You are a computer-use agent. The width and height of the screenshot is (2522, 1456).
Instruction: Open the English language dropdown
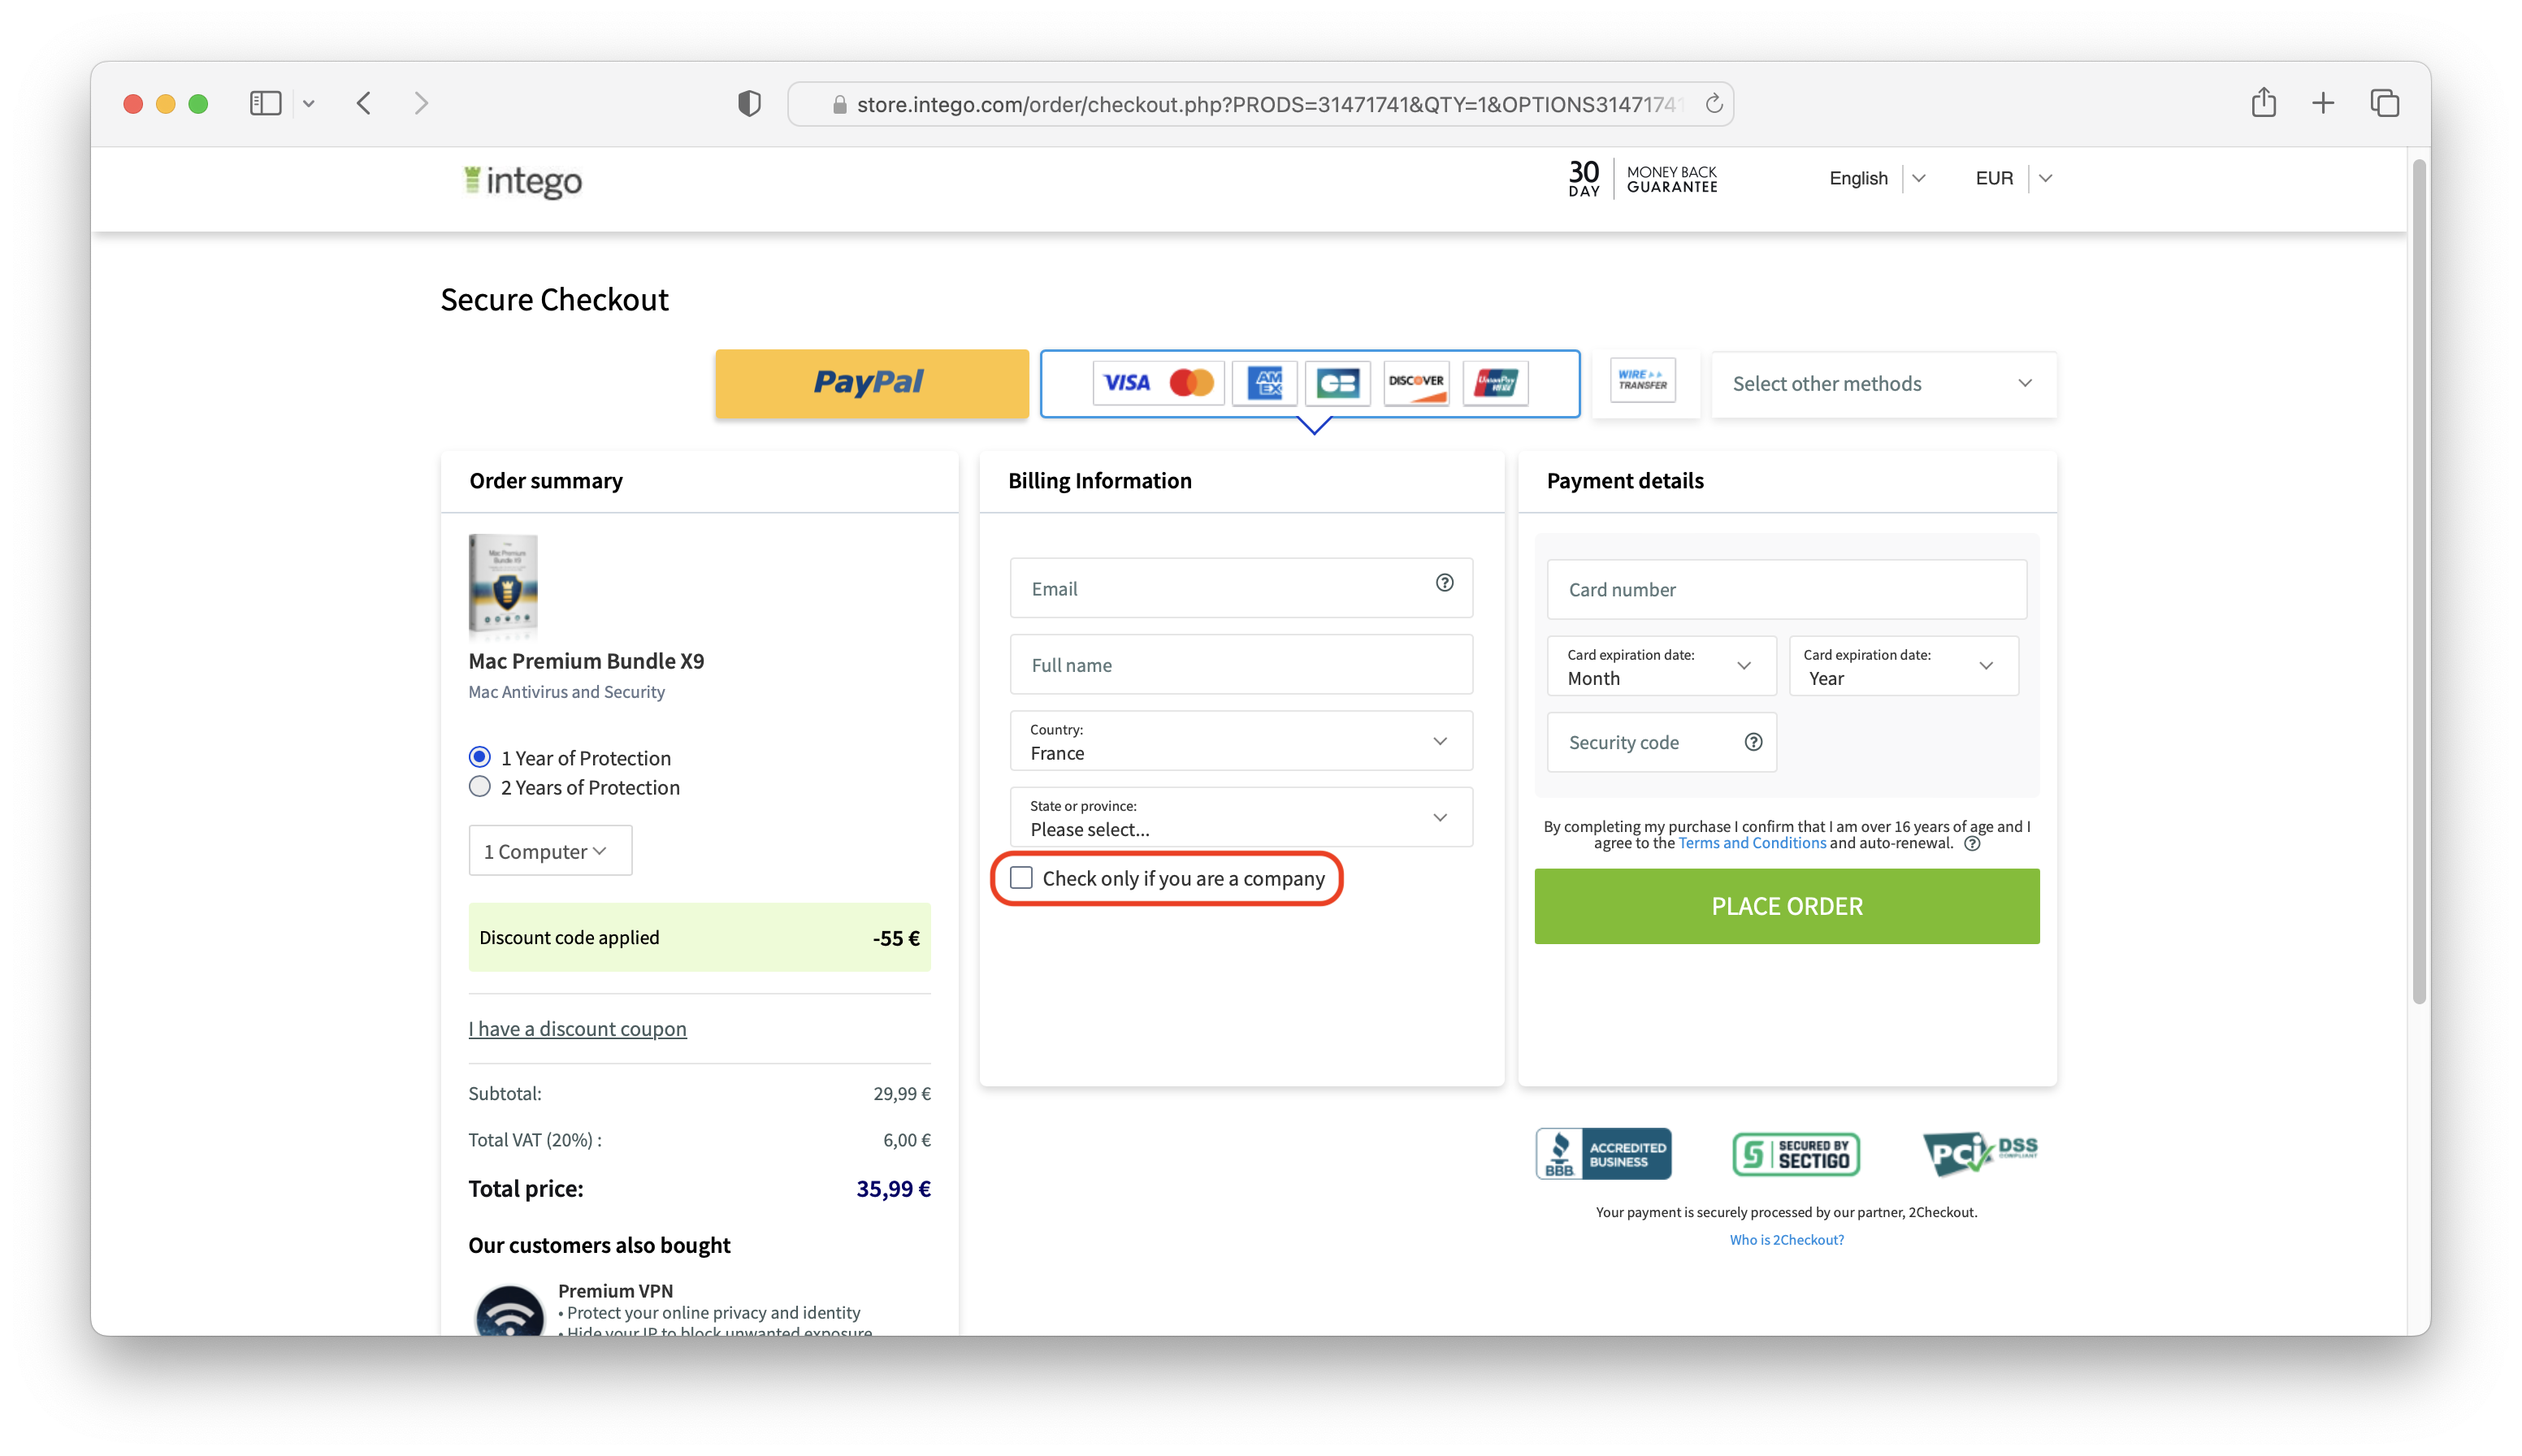(x=1876, y=178)
